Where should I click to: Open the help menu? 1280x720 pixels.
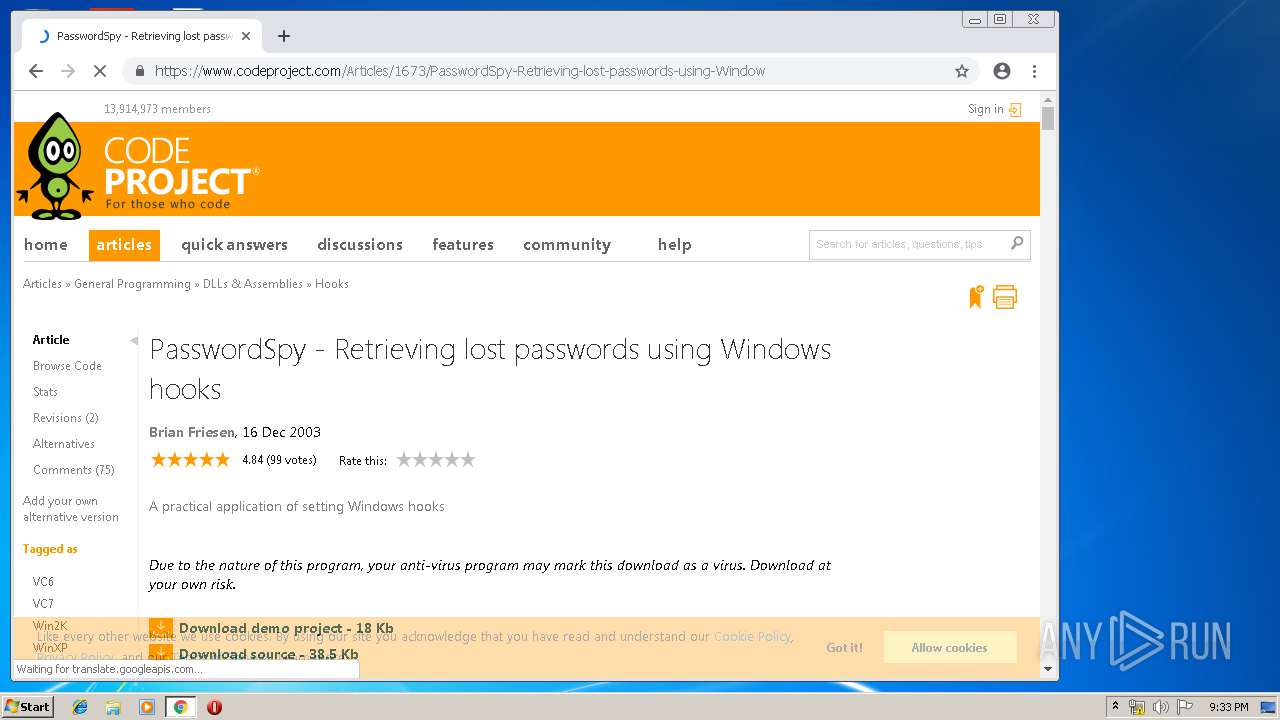[x=675, y=245]
